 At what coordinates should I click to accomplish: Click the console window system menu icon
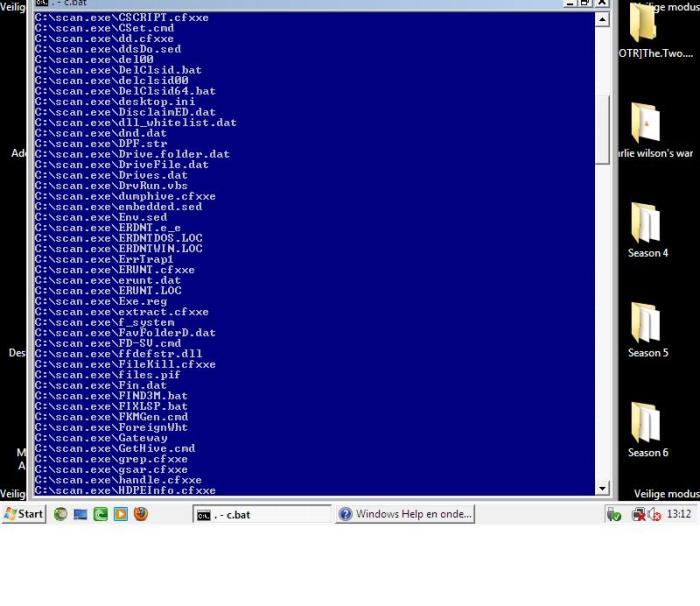pyautogui.click(x=42, y=3)
